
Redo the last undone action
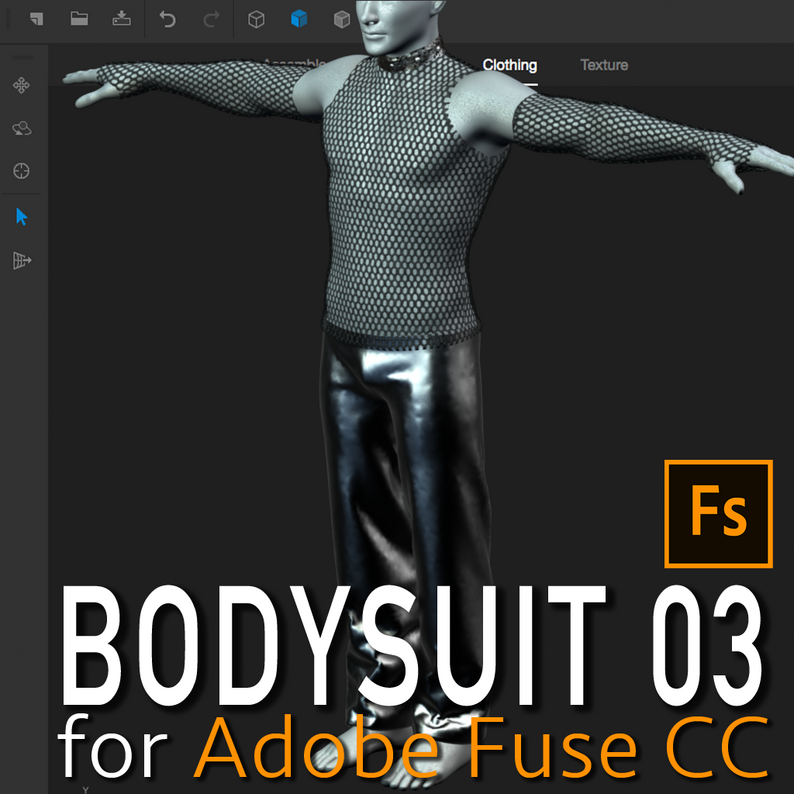tap(211, 19)
